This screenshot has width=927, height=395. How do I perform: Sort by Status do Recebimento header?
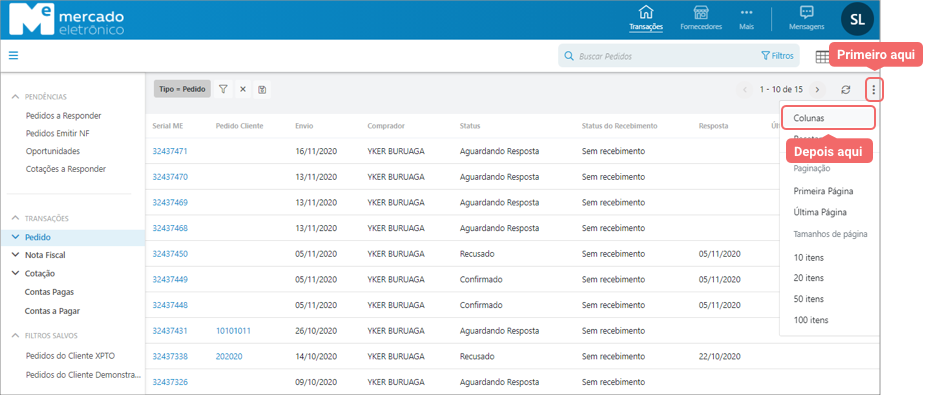point(620,126)
